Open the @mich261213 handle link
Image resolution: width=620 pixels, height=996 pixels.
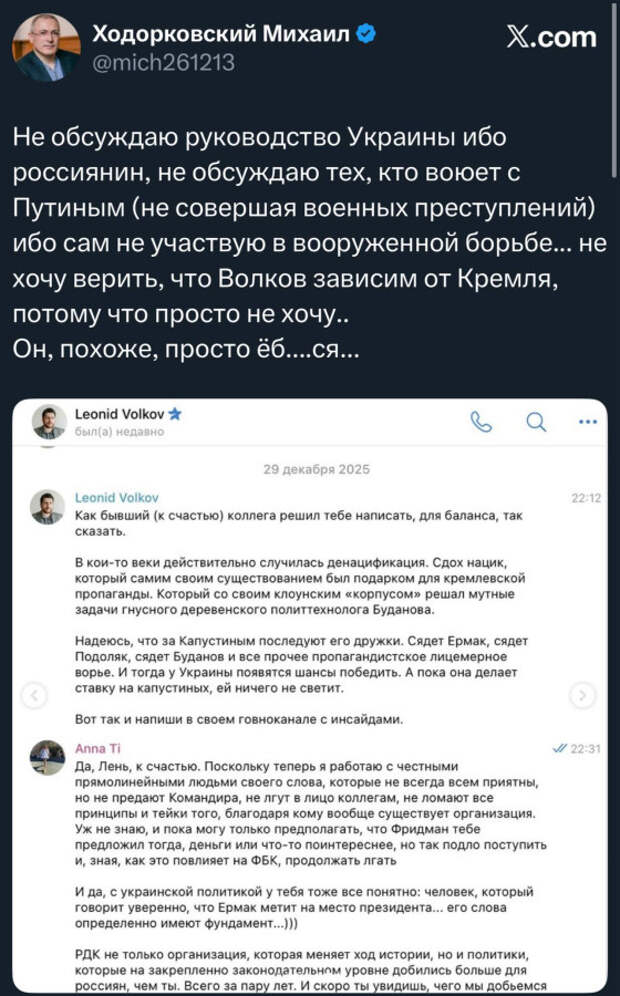click(x=163, y=63)
